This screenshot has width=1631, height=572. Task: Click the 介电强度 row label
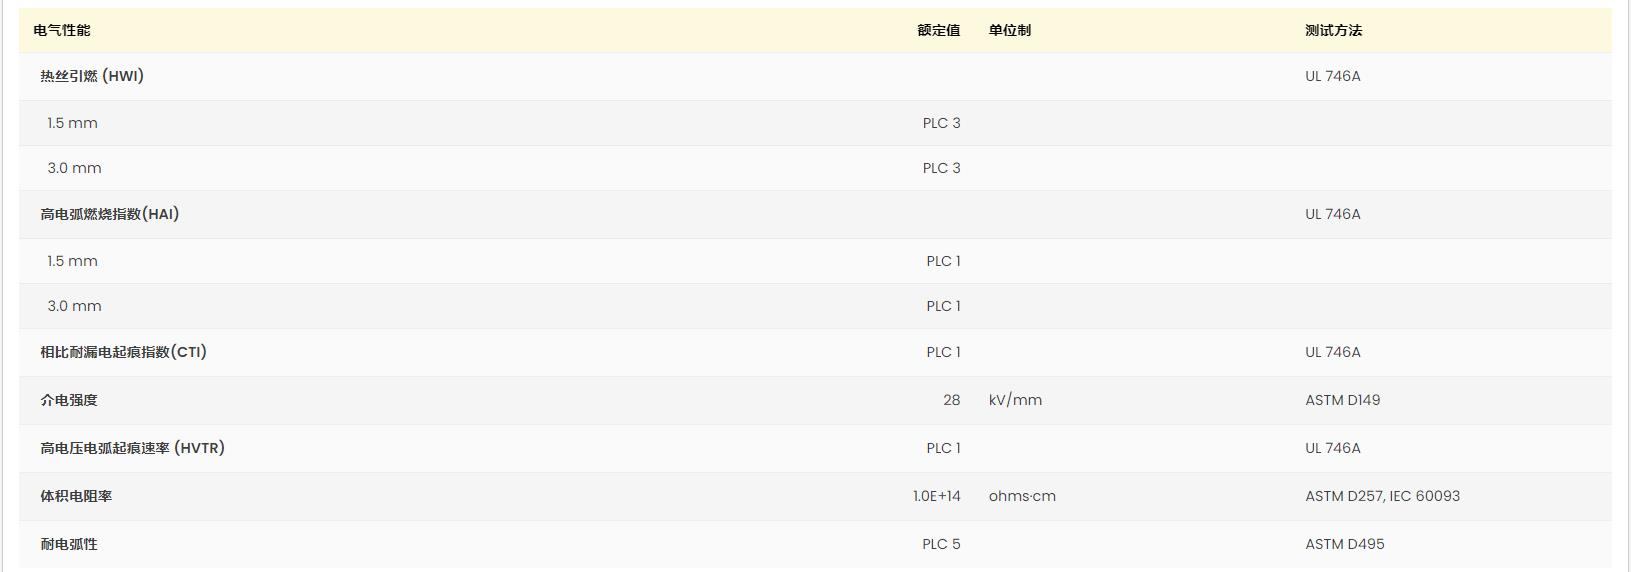(69, 400)
